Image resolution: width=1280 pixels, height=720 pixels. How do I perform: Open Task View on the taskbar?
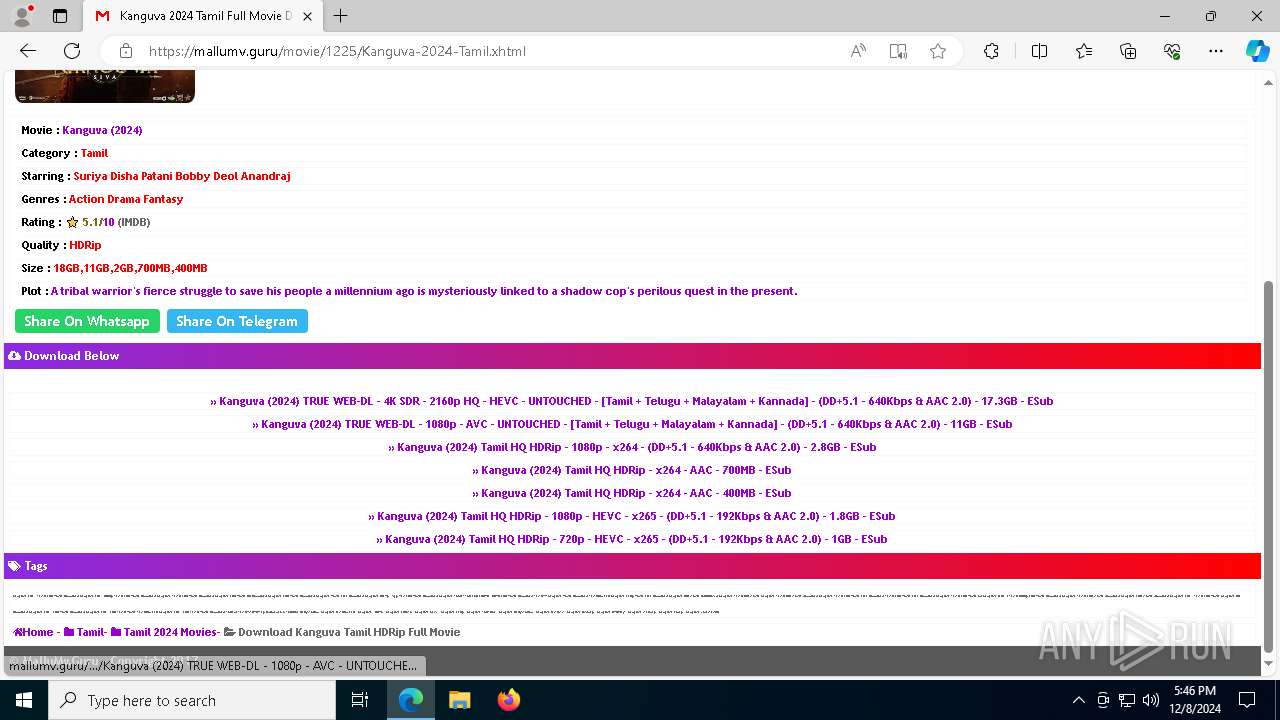pos(360,700)
